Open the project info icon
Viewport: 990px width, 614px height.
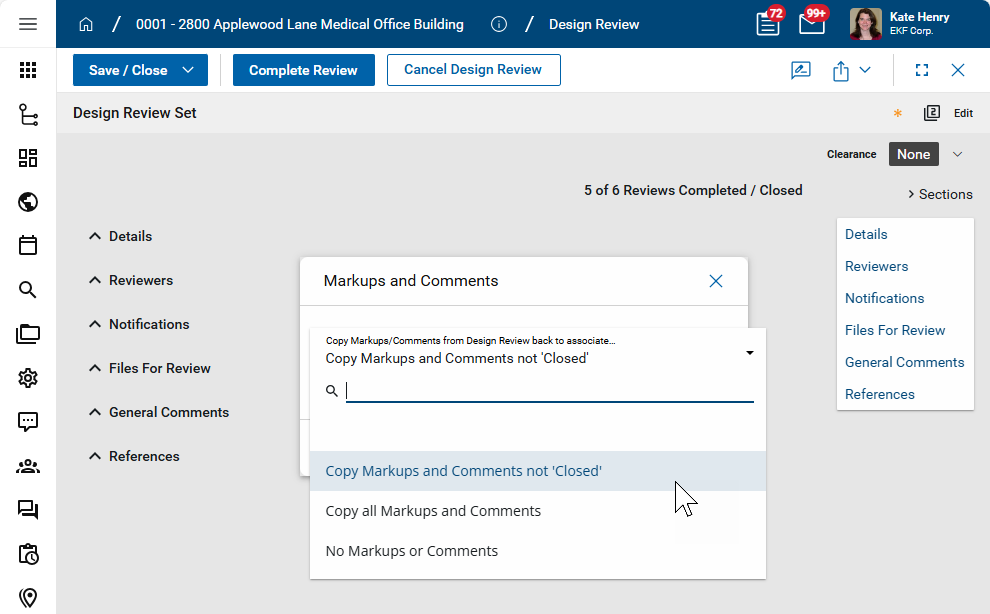(499, 24)
